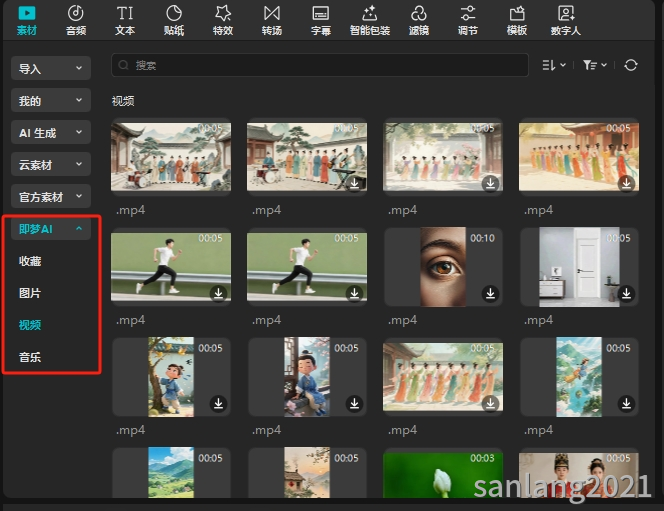Switch to the 音频 audio tab

tap(76, 20)
